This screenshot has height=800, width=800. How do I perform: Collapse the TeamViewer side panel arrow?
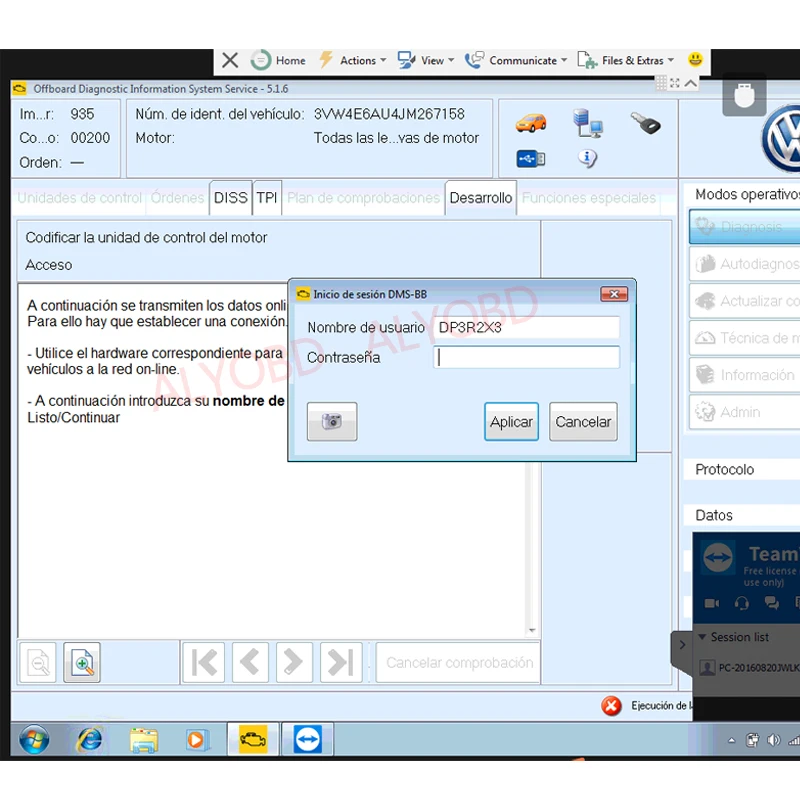[x=683, y=645]
